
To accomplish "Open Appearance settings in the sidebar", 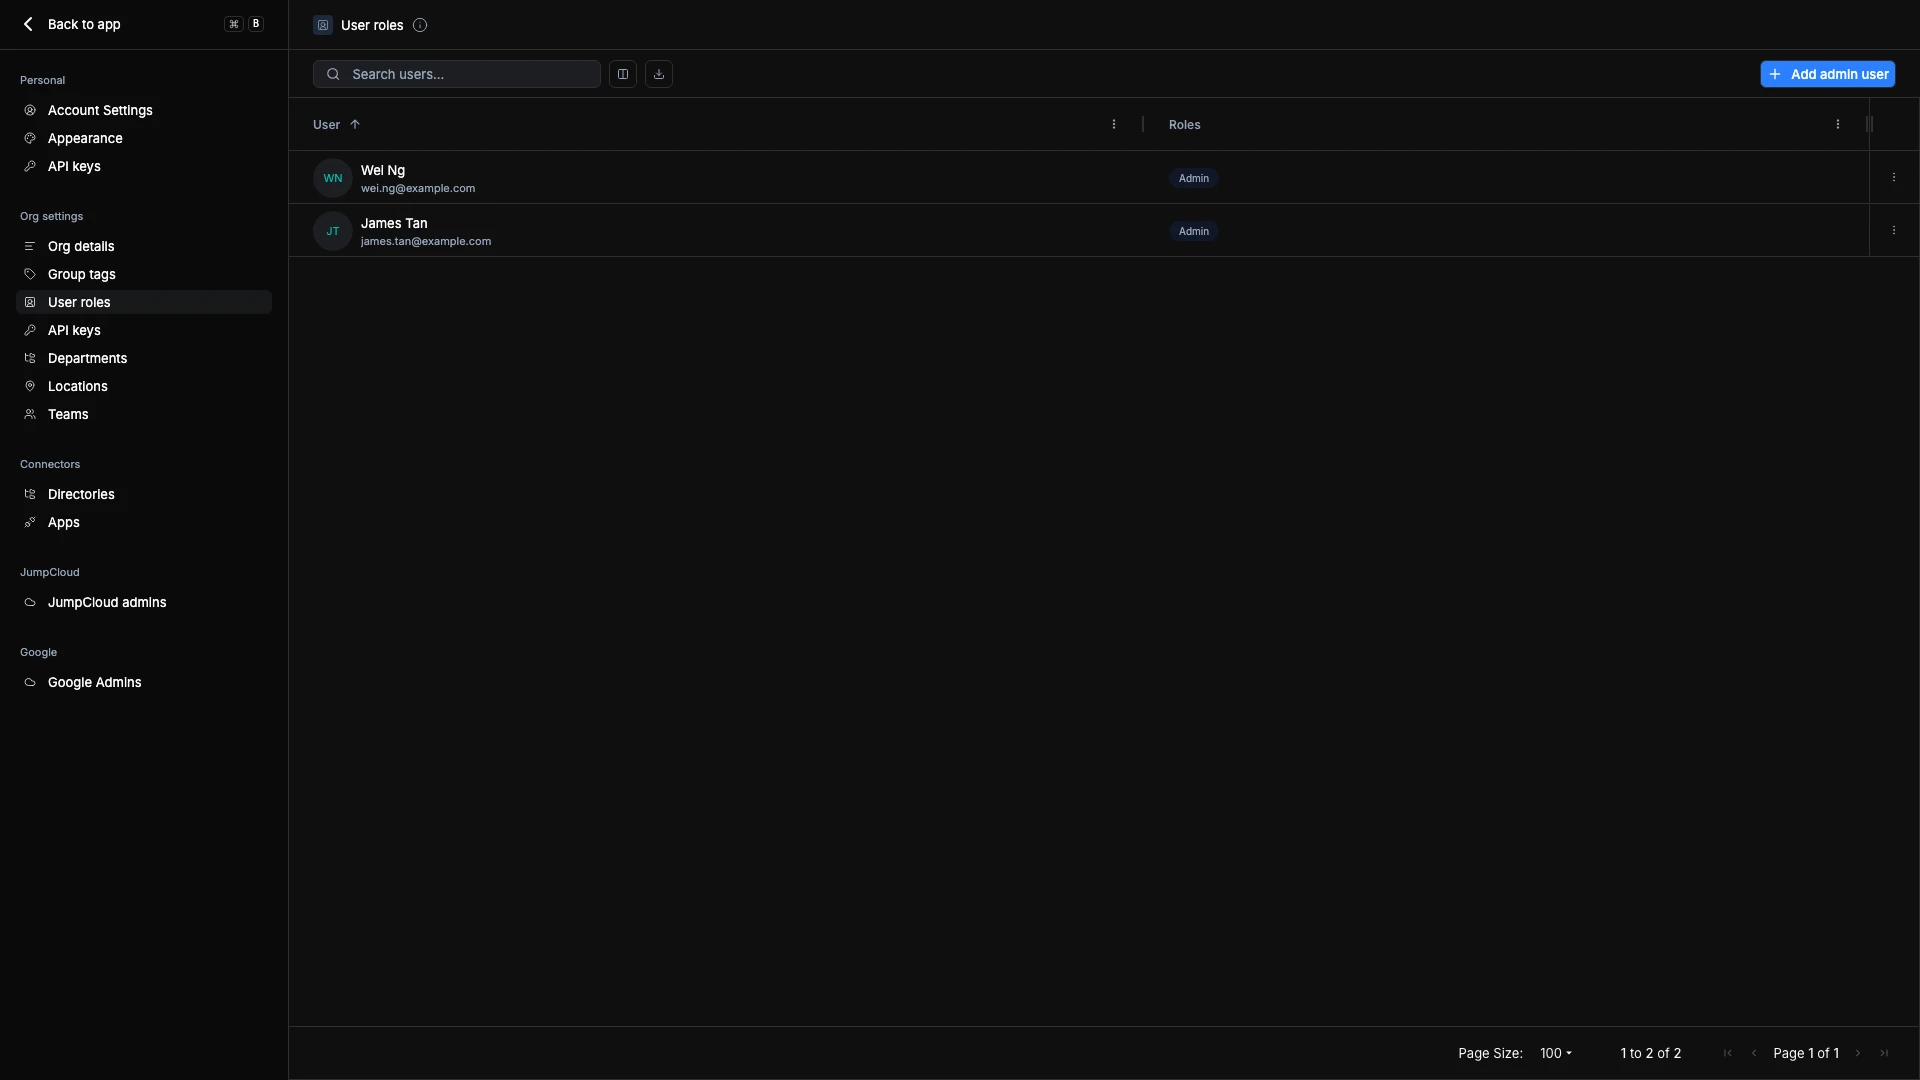I will pyautogui.click(x=85, y=138).
